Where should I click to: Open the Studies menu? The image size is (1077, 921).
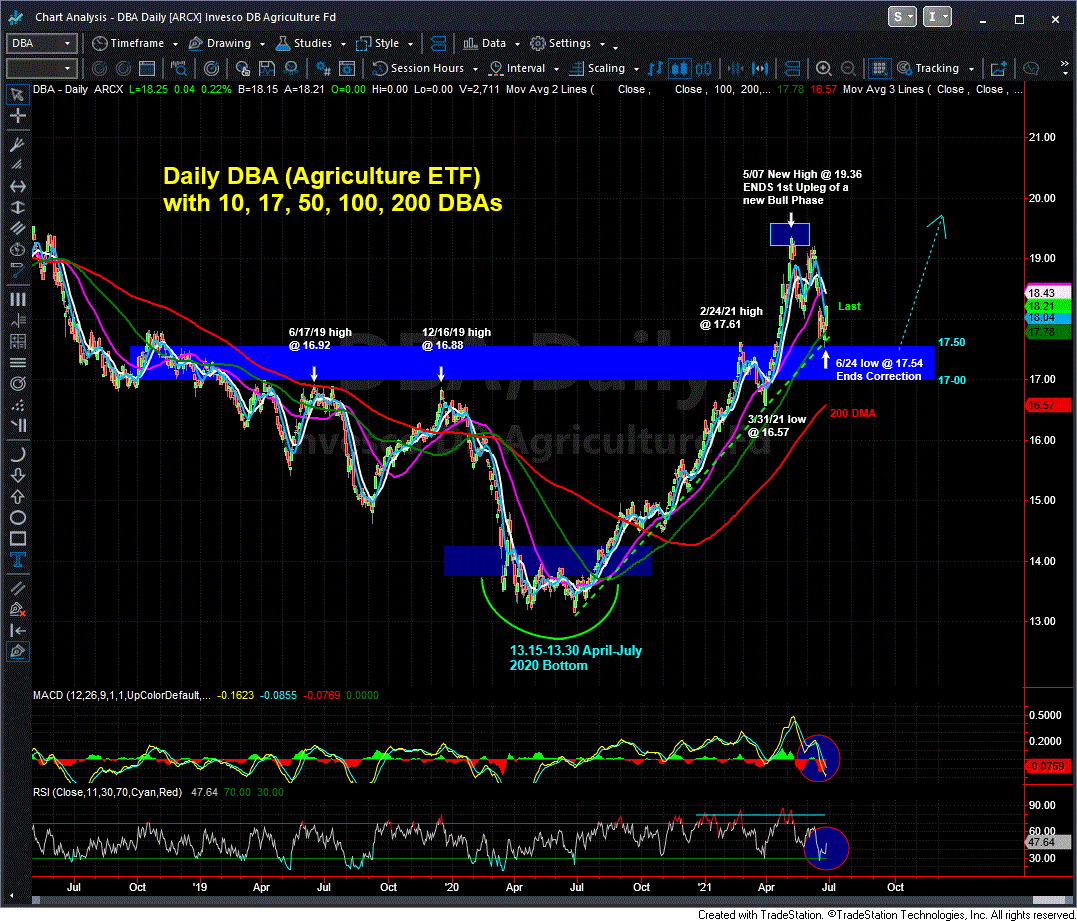pos(311,43)
